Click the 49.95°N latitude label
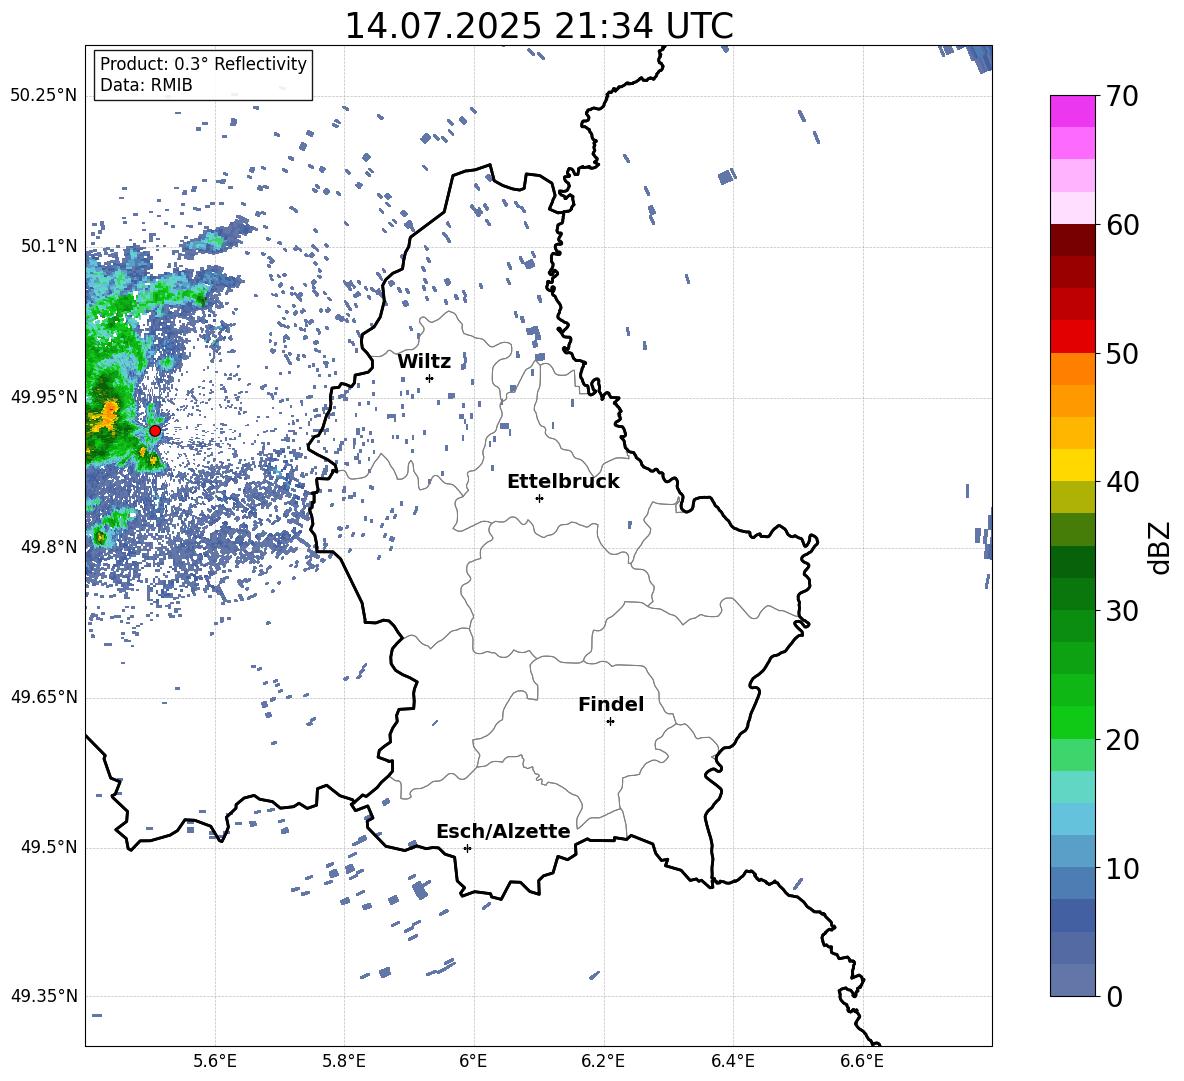The height and width of the screenshot is (1081, 1184). pyautogui.click(x=44, y=396)
